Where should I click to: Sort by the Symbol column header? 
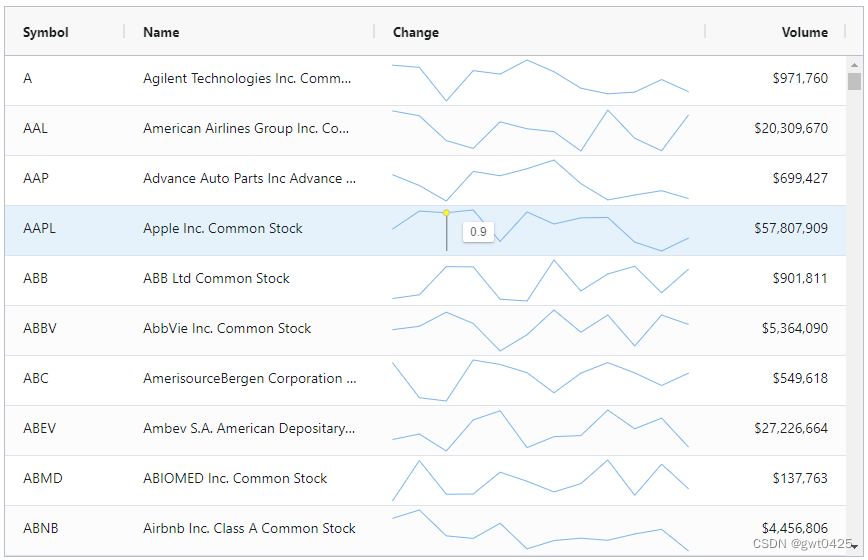pos(46,32)
